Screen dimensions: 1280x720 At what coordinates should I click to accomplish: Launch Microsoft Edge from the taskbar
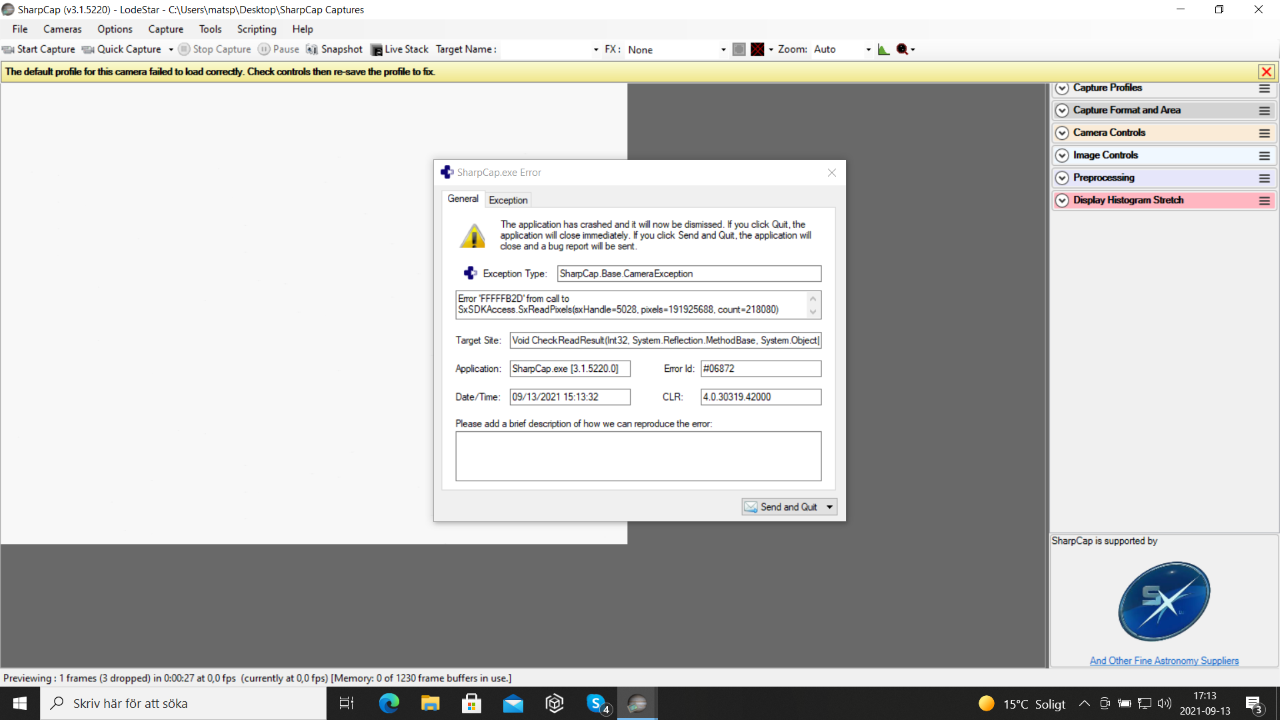point(389,703)
